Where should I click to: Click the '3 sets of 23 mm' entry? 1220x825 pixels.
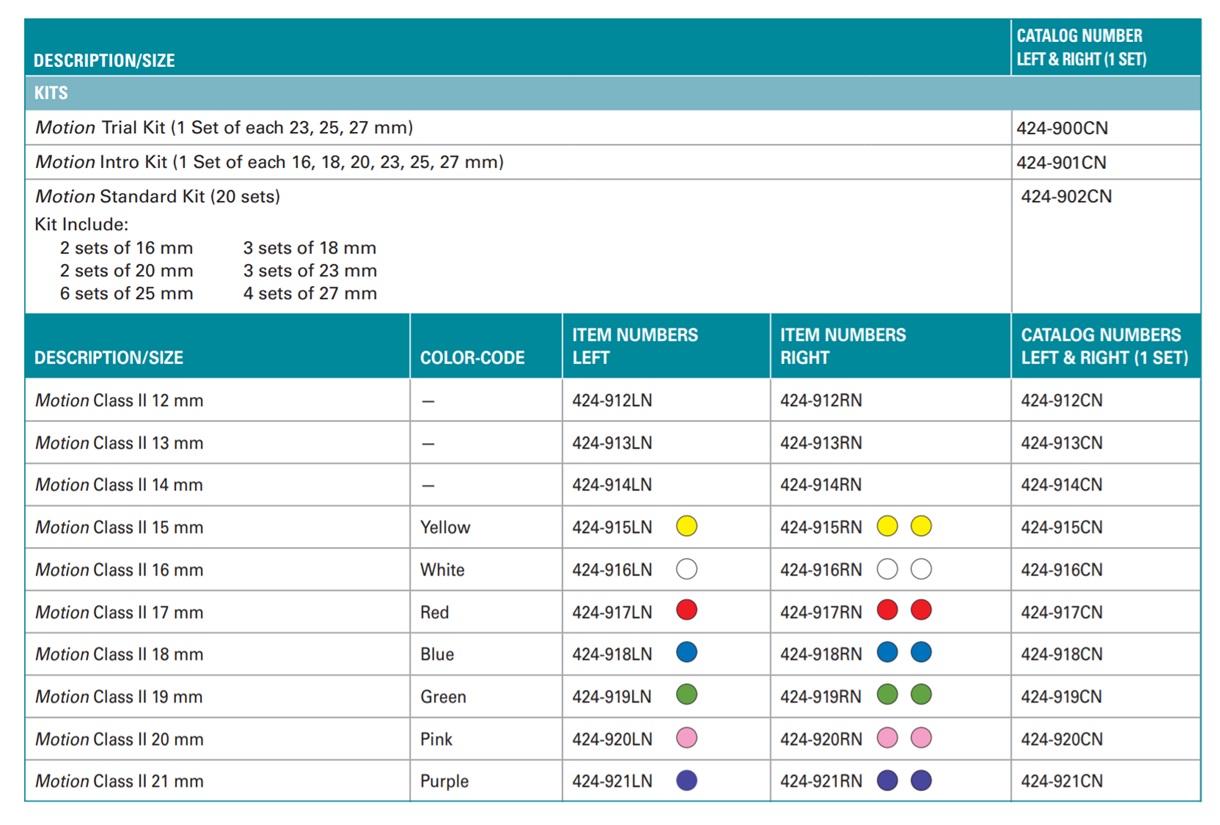(x=310, y=271)
